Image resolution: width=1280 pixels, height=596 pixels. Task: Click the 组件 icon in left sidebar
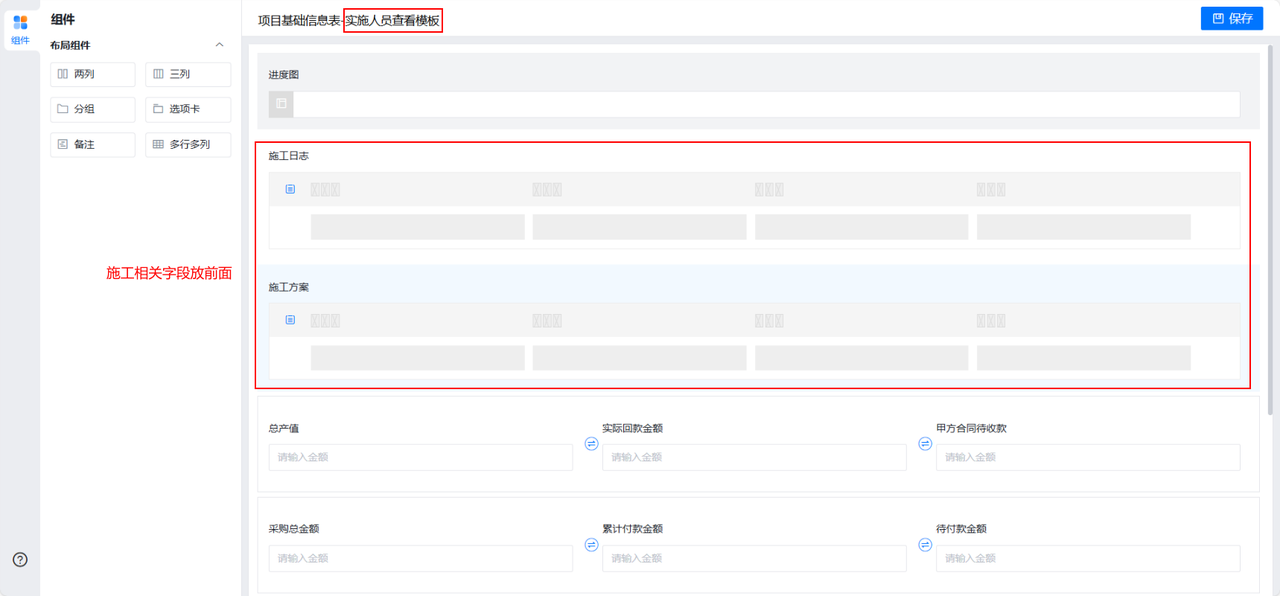20,28
